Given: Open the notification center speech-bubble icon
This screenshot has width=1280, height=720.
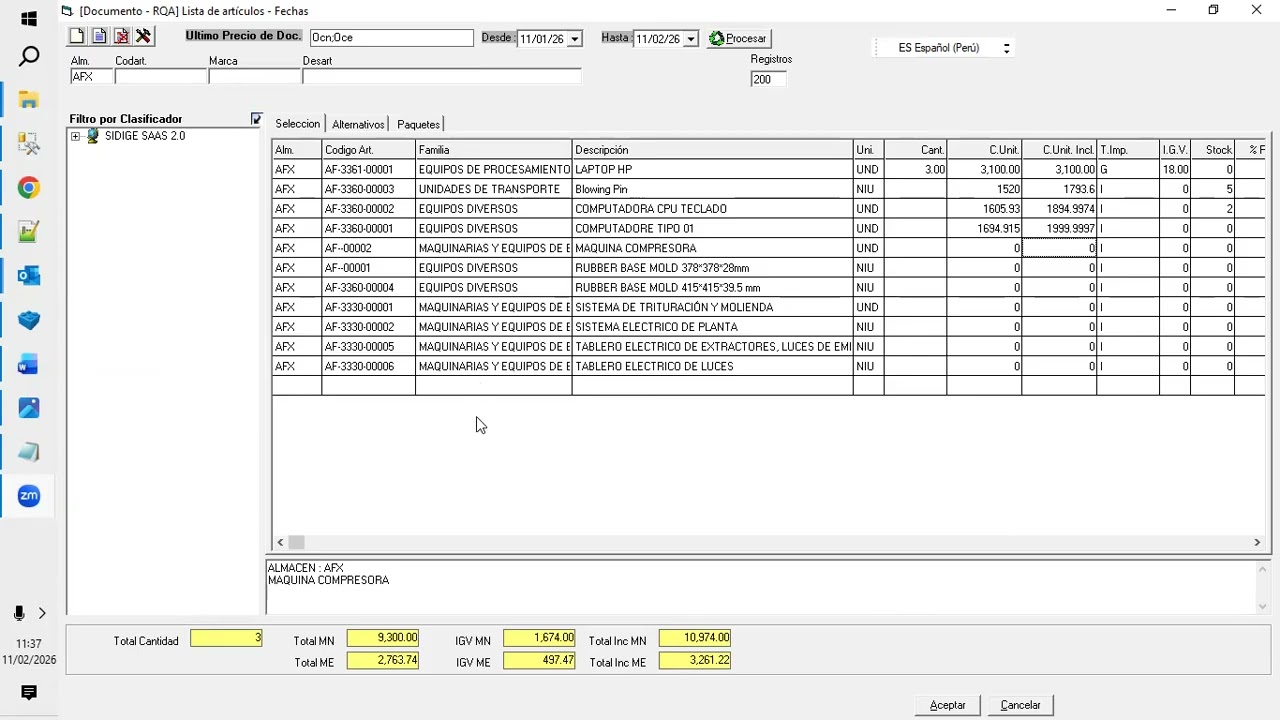Looking at the screenshot, I should (29, 693).
